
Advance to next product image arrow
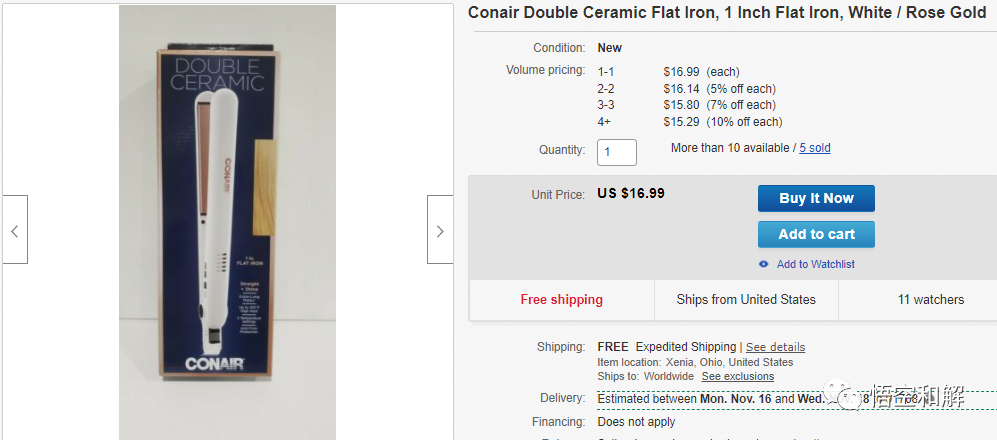click(440, 230)
